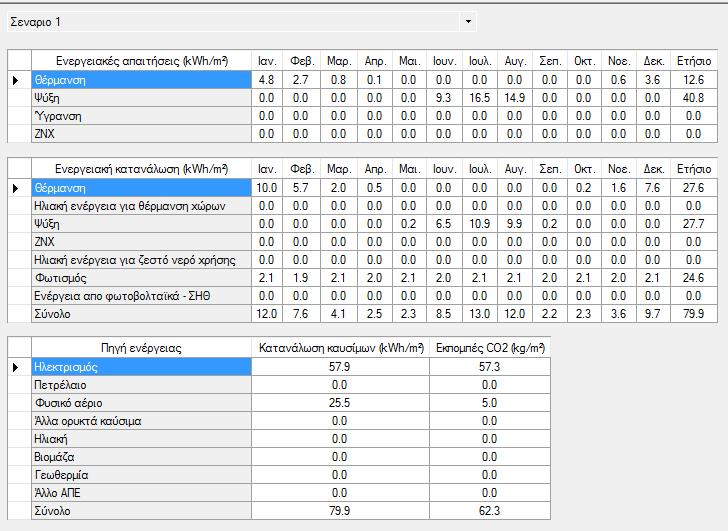Image resolution: width=728 pixels, height=531 pixels.
Task: Click the Σεναριο 1 combo box field
Action: pos(241,22)
